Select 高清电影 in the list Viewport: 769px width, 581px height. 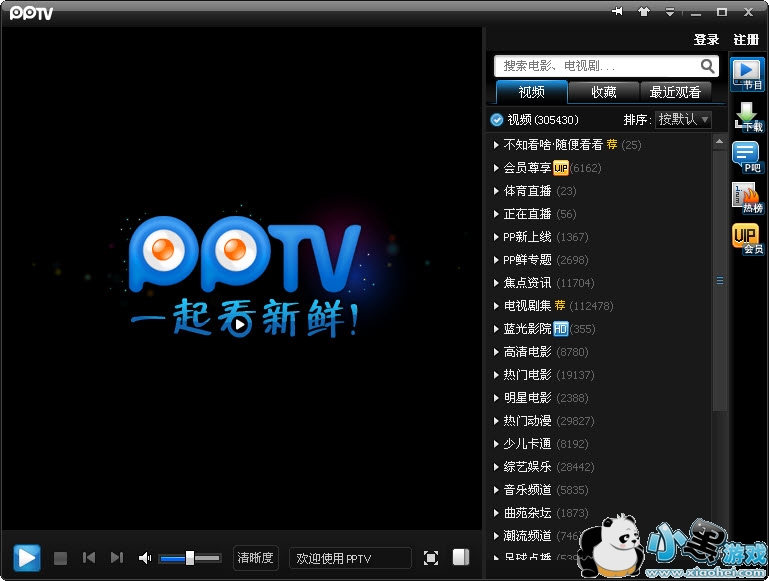[x=528, y=352]
